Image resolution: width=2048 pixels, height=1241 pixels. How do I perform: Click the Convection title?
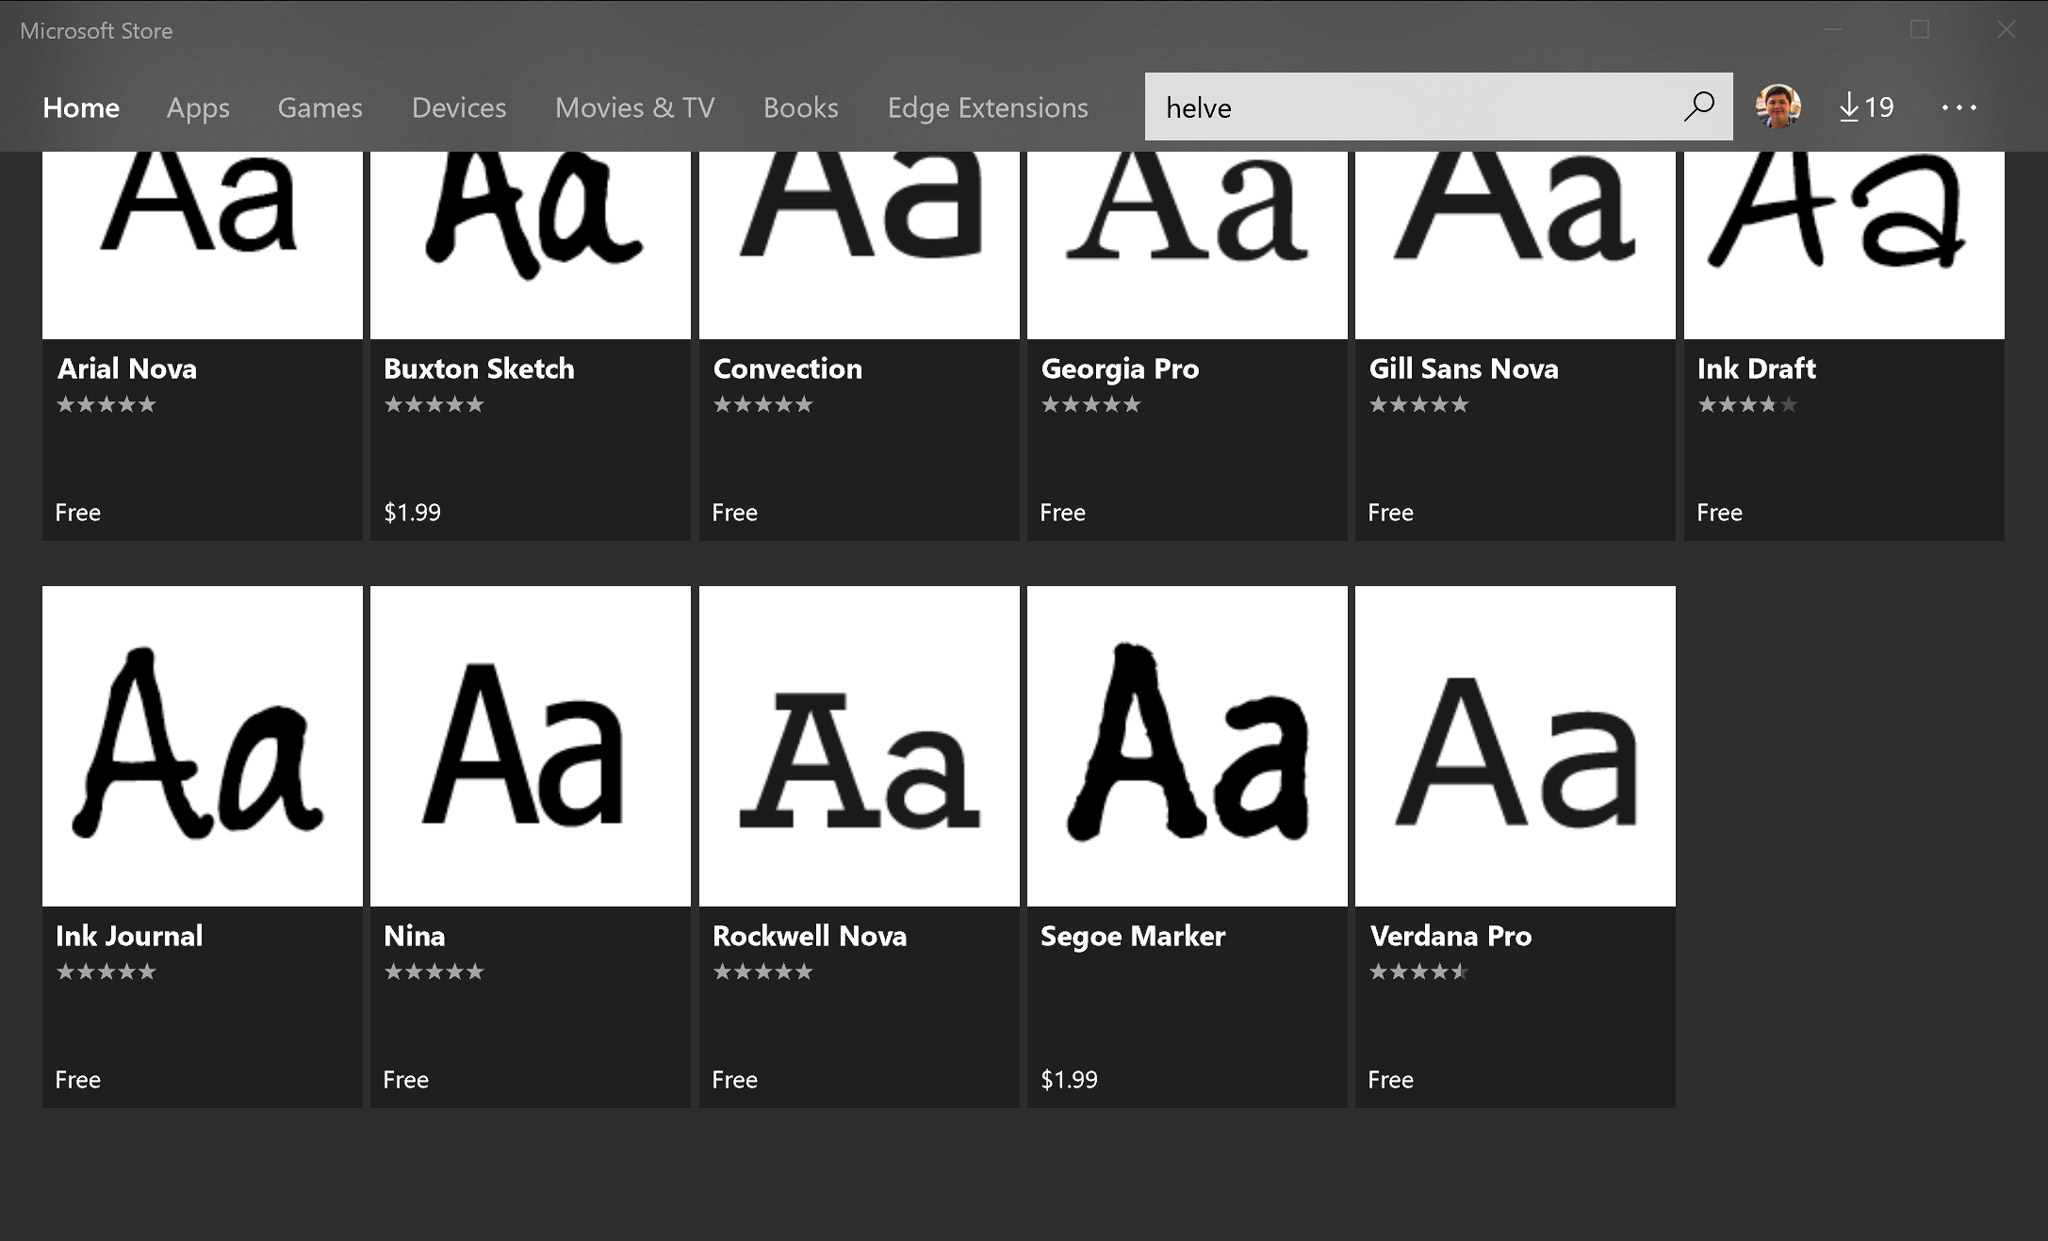click(787, 369)
